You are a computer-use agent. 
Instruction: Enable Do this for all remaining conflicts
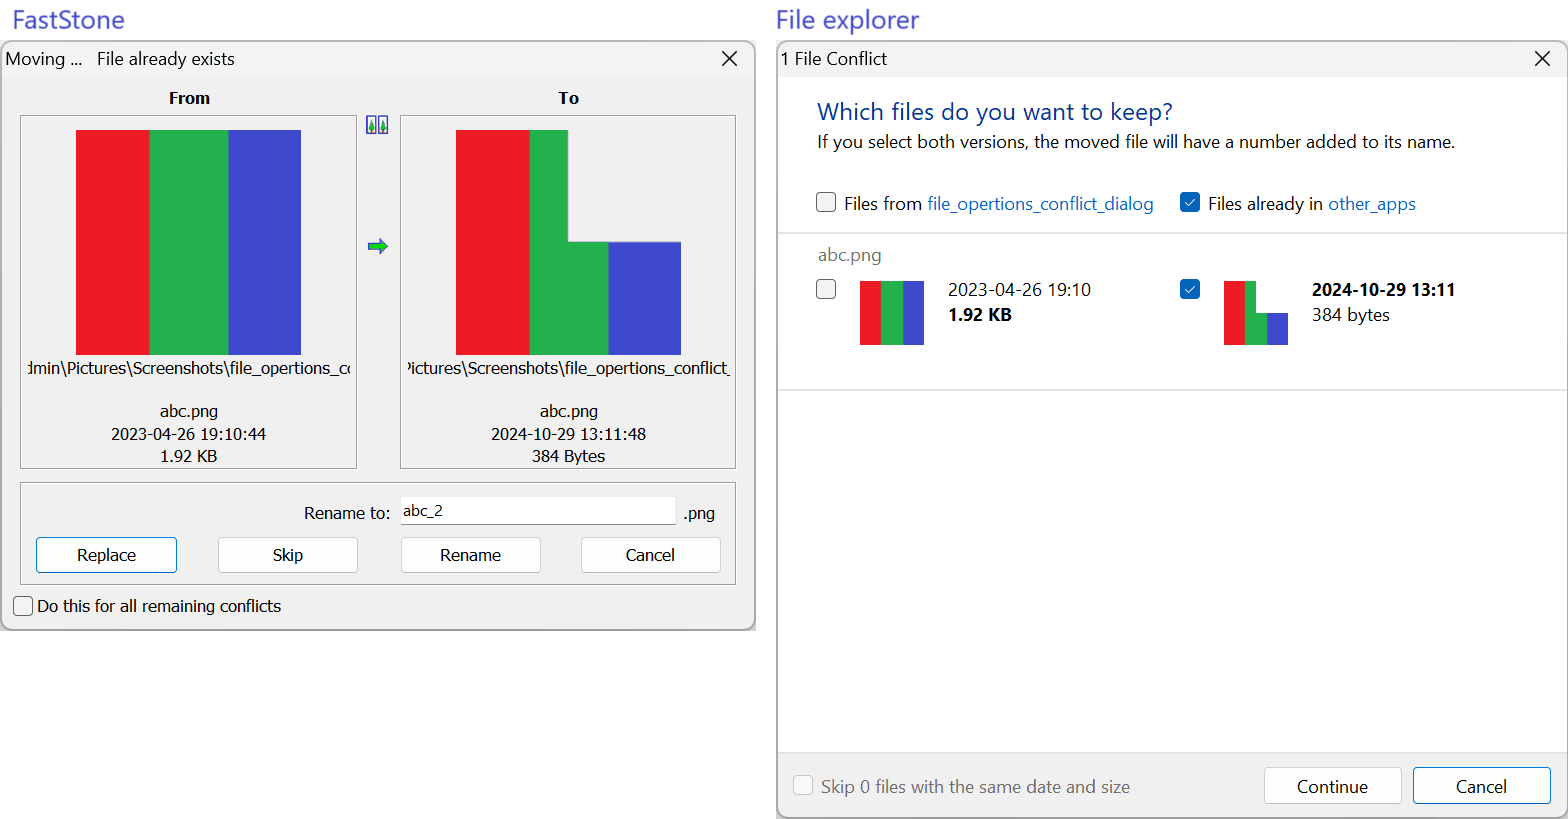coord(24,606)
